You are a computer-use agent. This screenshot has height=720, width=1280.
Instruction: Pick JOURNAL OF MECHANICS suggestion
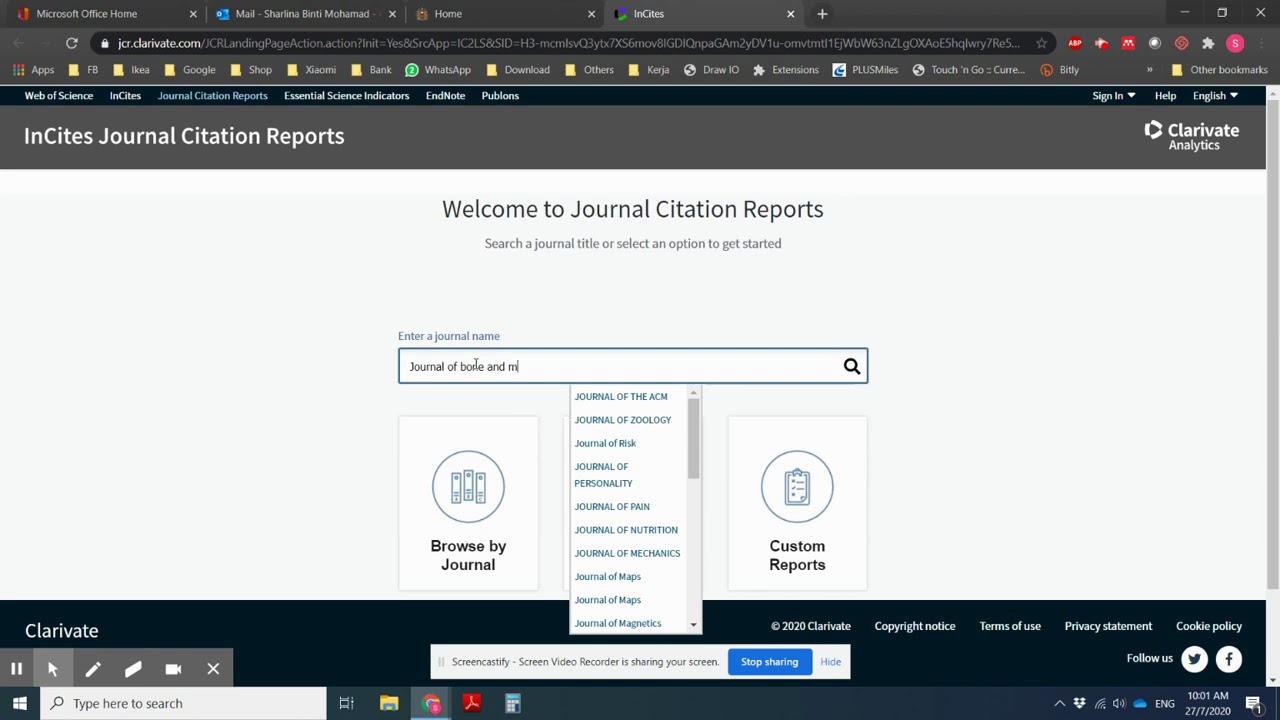point(627,553)
